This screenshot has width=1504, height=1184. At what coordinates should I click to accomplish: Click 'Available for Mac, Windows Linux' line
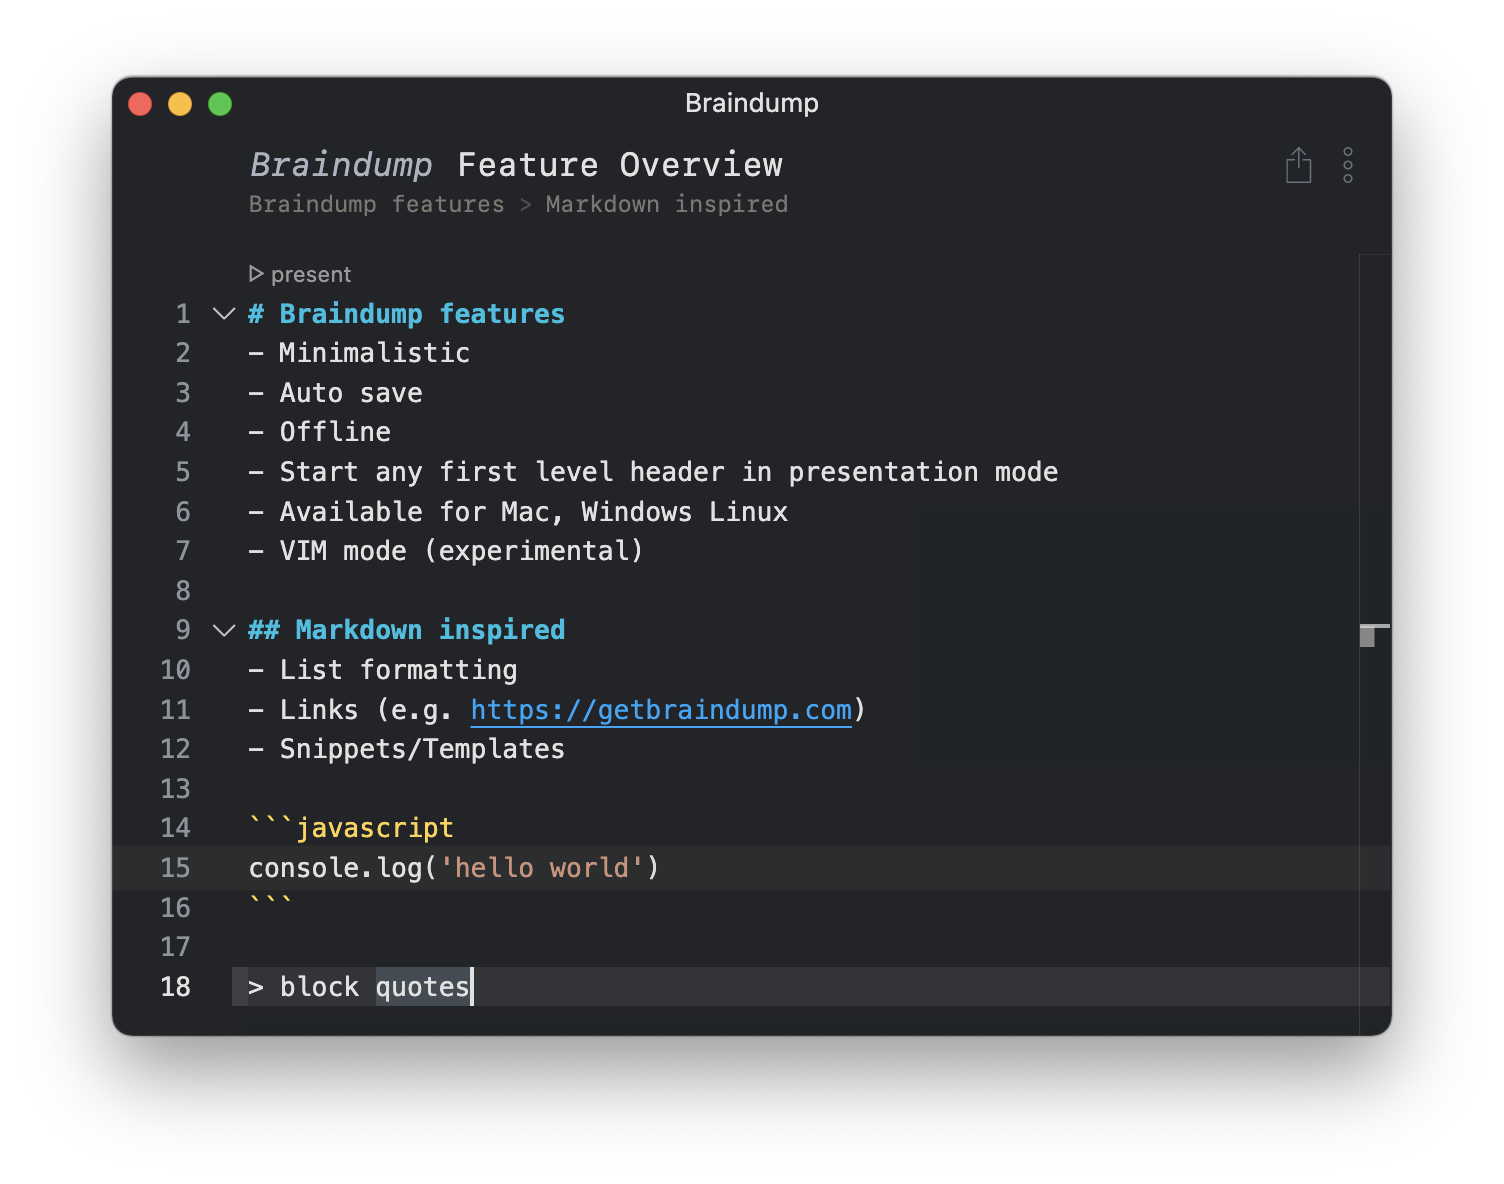(x=518, y=512)
